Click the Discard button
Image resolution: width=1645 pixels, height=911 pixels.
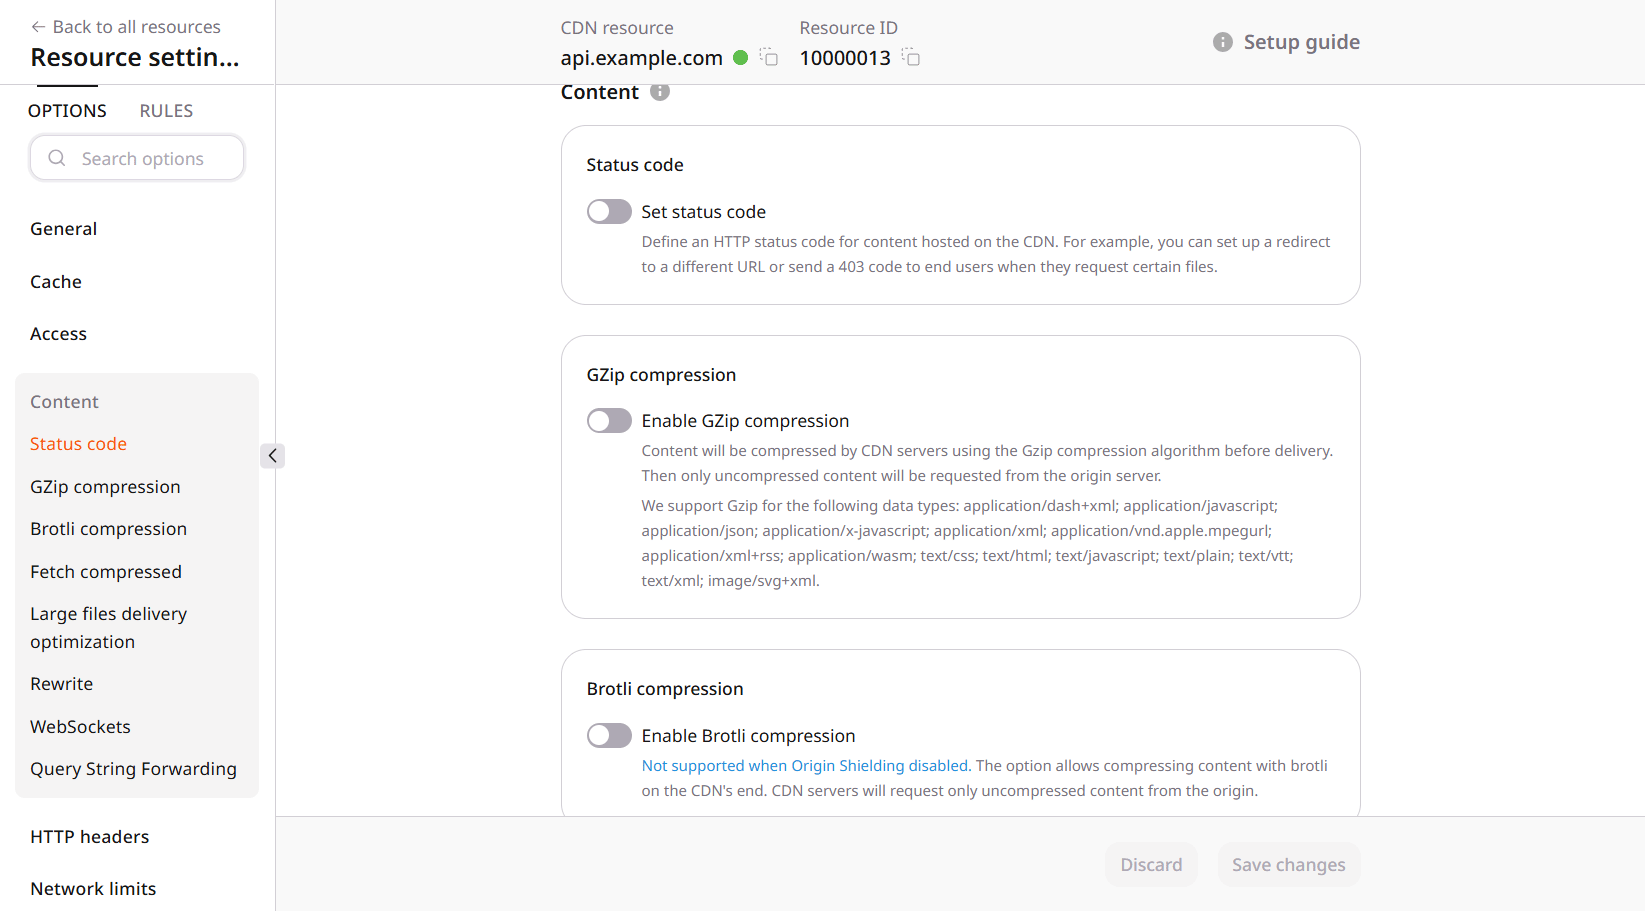point(1151,865)
